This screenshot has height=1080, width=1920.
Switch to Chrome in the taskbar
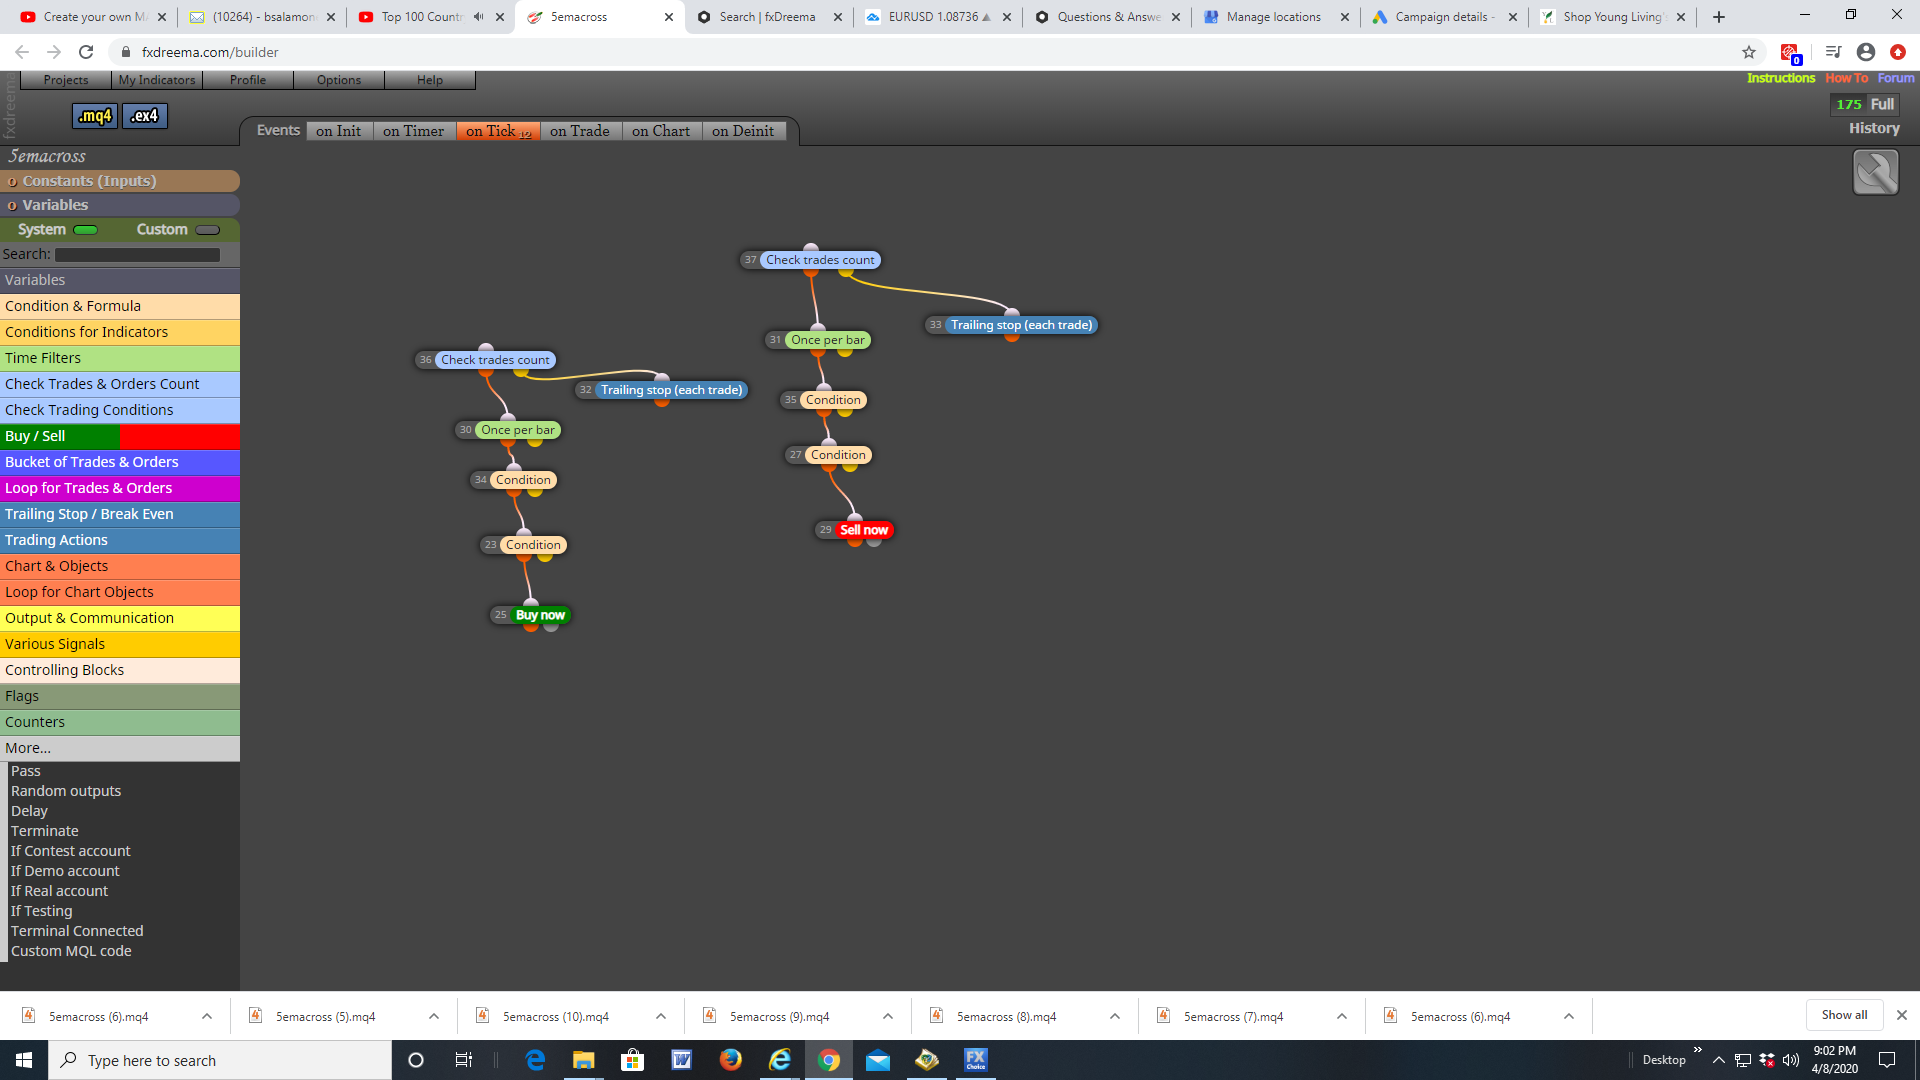[828, 1060]
